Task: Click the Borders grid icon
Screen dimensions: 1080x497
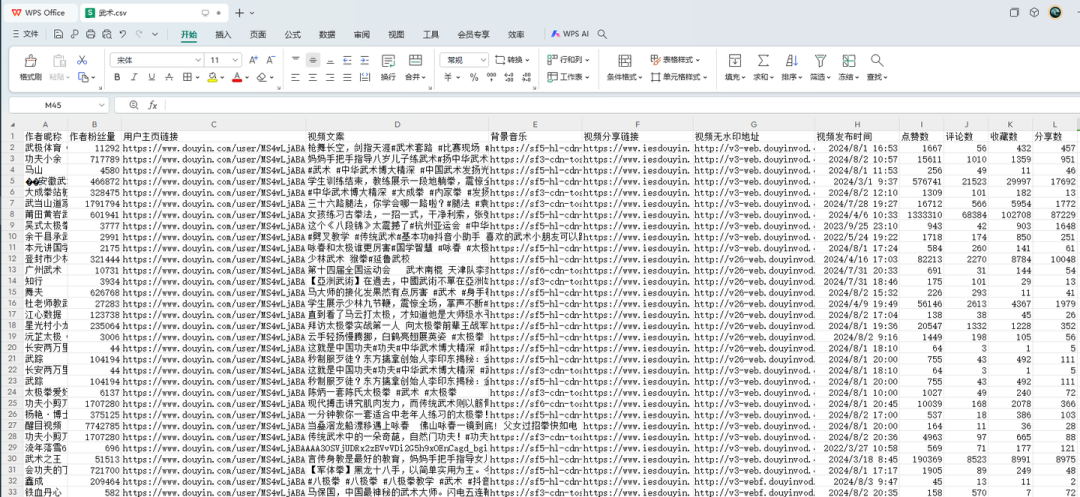Action: (x=187, y=77)
